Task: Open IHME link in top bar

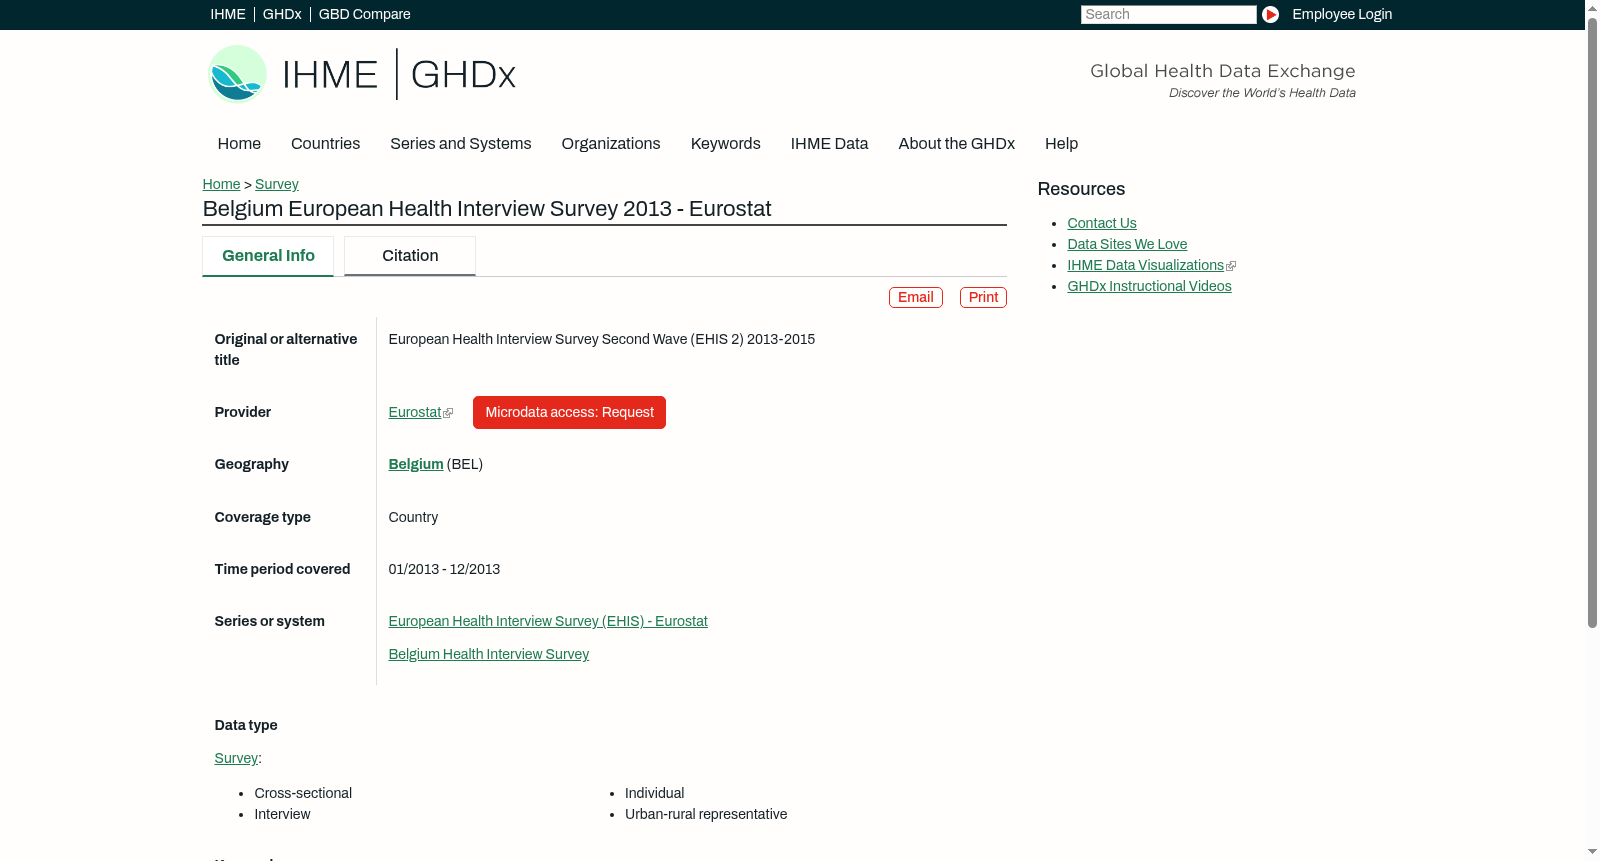Action: (x=228, y=14)
